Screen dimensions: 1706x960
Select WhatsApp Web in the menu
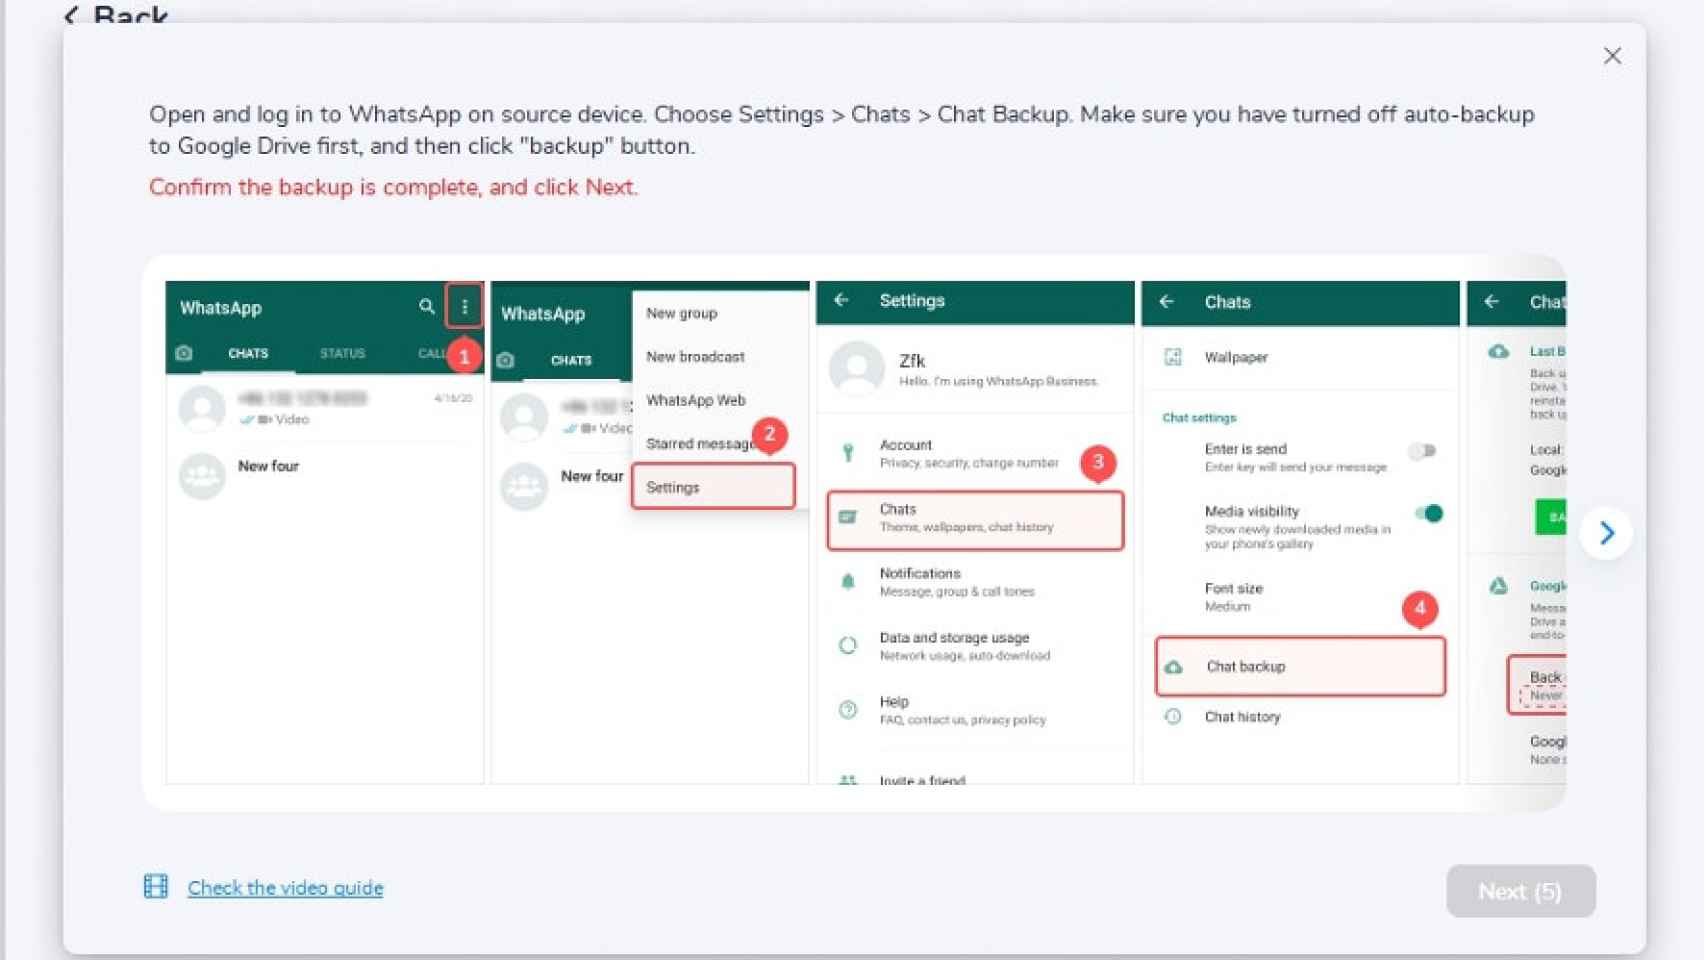(x=696, y=400)
